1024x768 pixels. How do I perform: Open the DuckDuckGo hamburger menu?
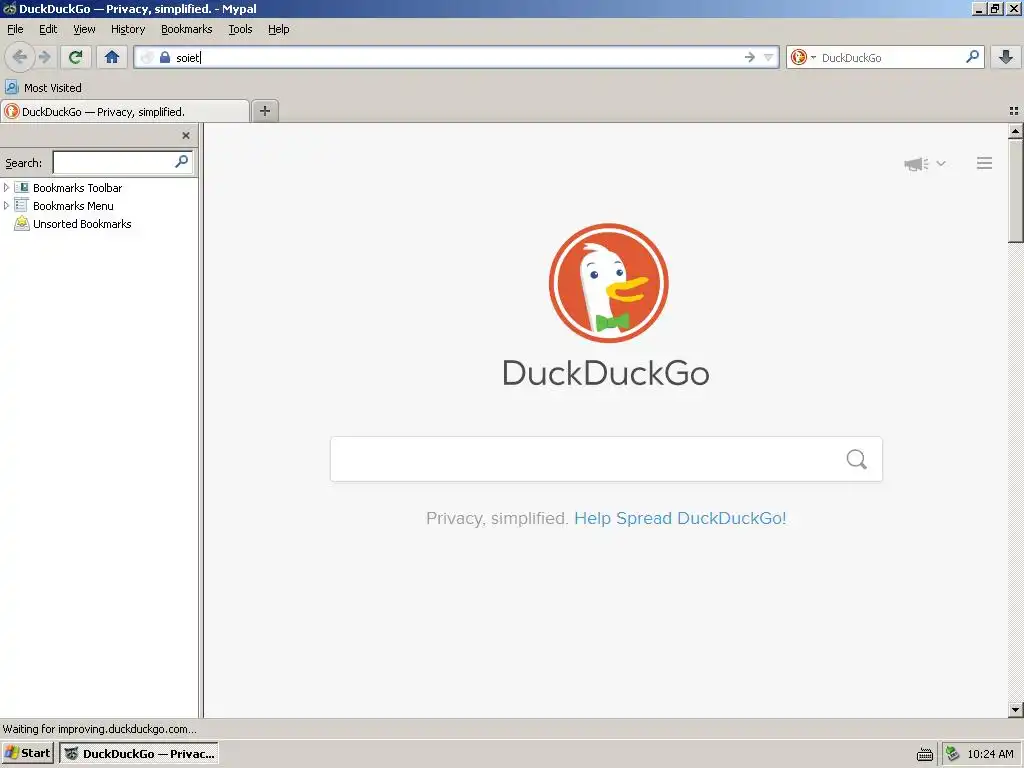[984, 163]
